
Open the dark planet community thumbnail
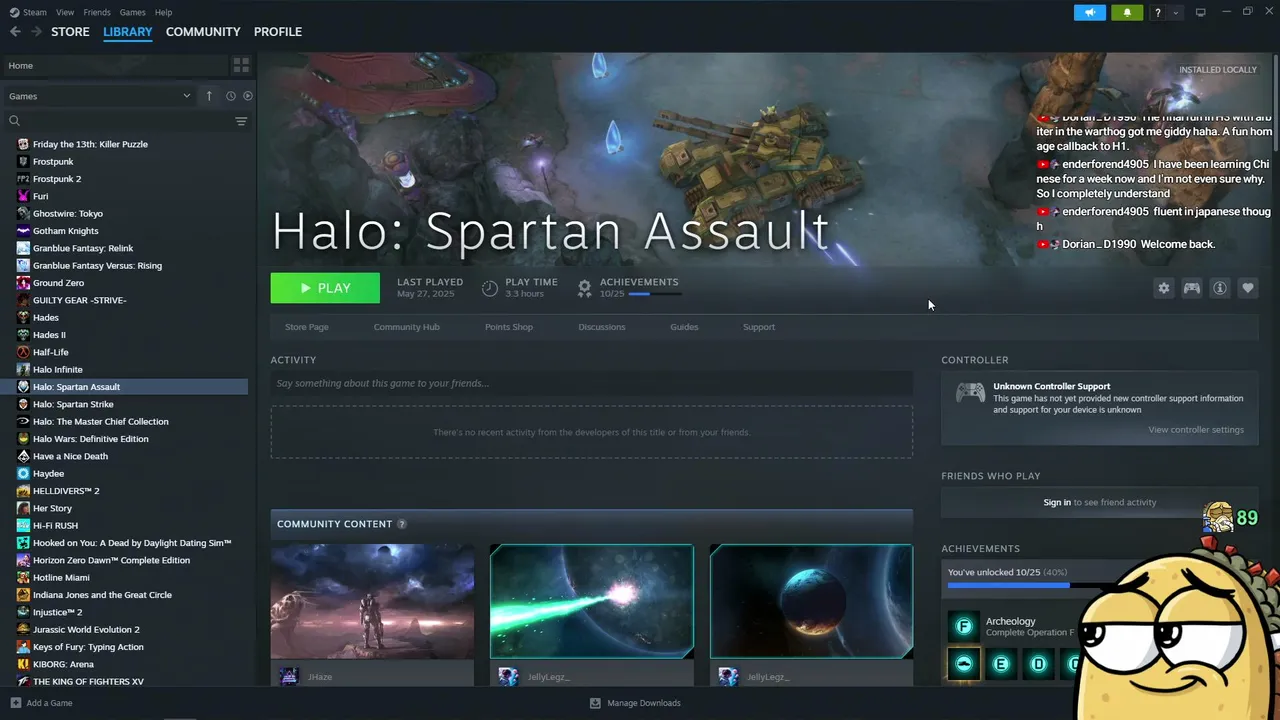coord(811,602)
